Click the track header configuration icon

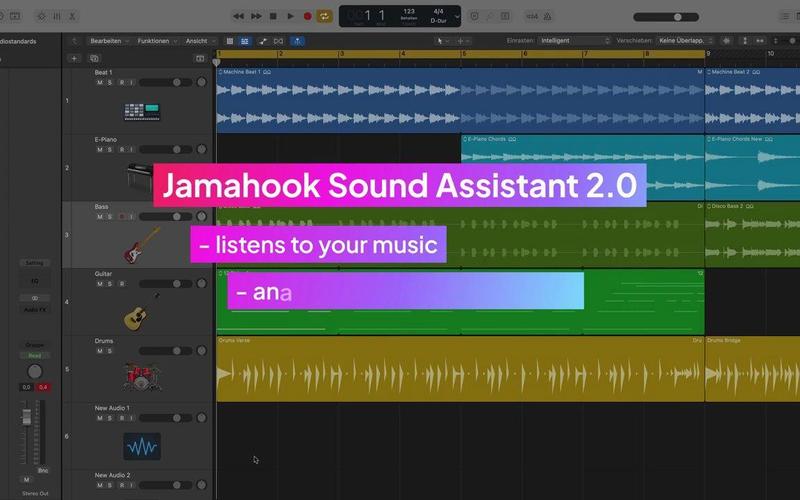[200, 59]
